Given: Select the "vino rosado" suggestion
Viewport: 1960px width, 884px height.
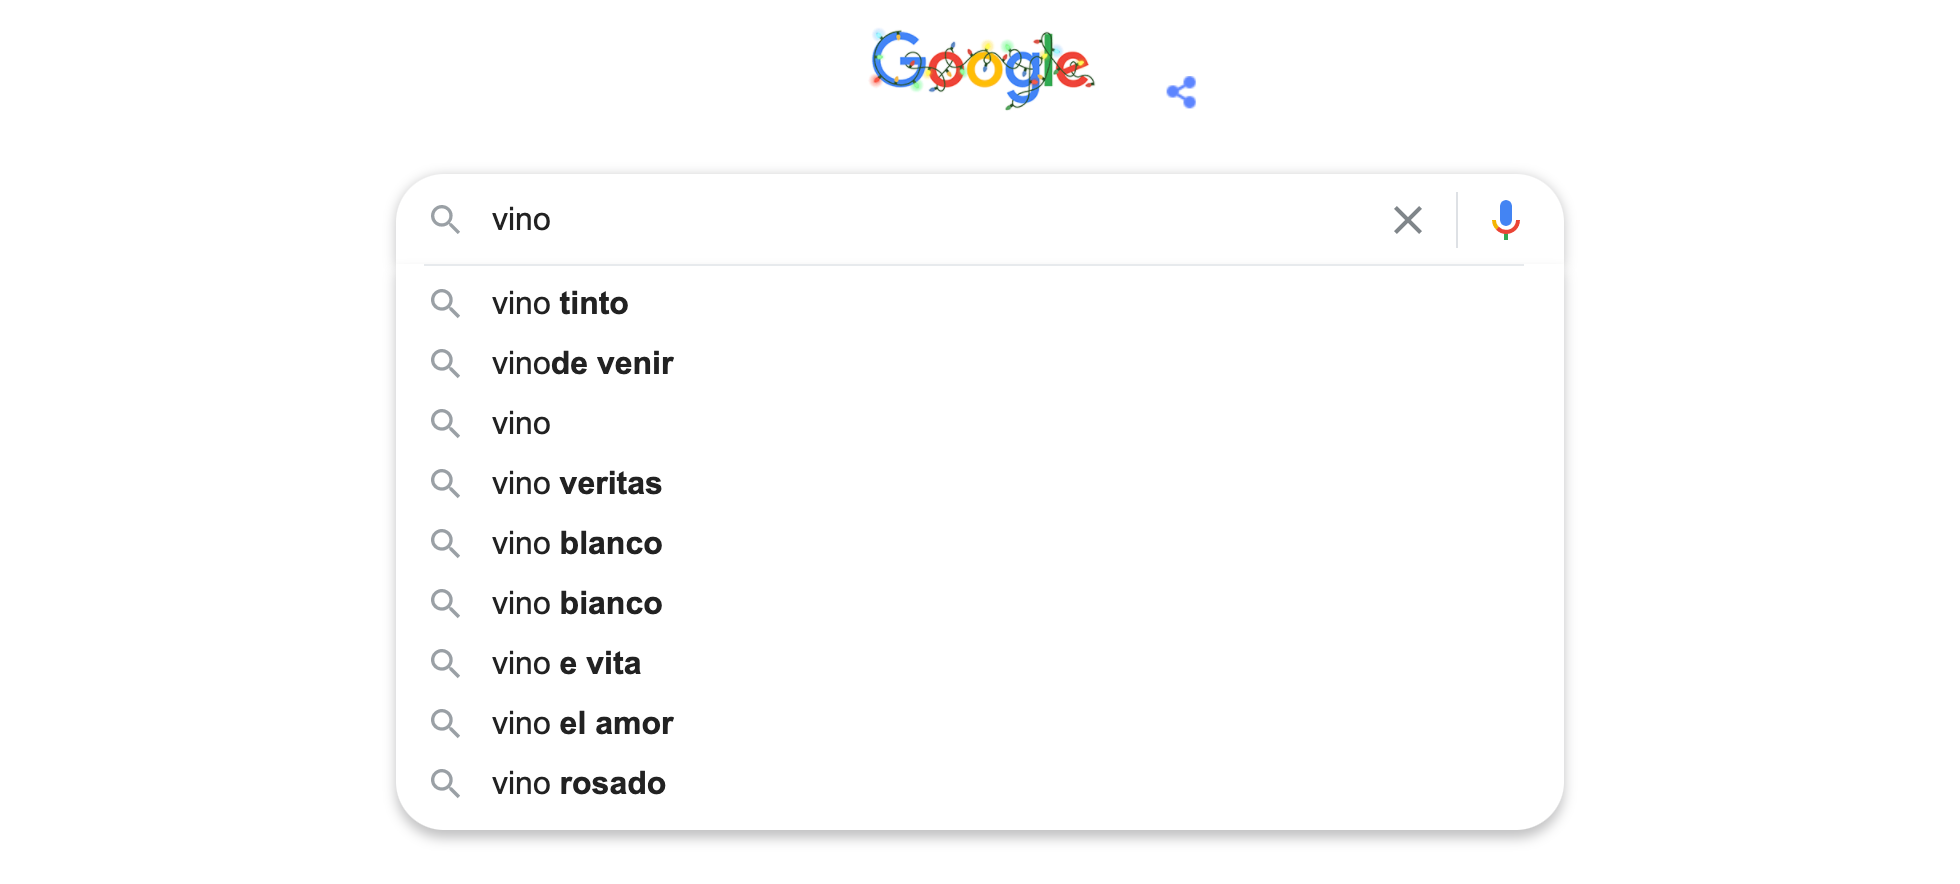Looking at the screenshot, I should pyautogui.click(x=578, y=784).
